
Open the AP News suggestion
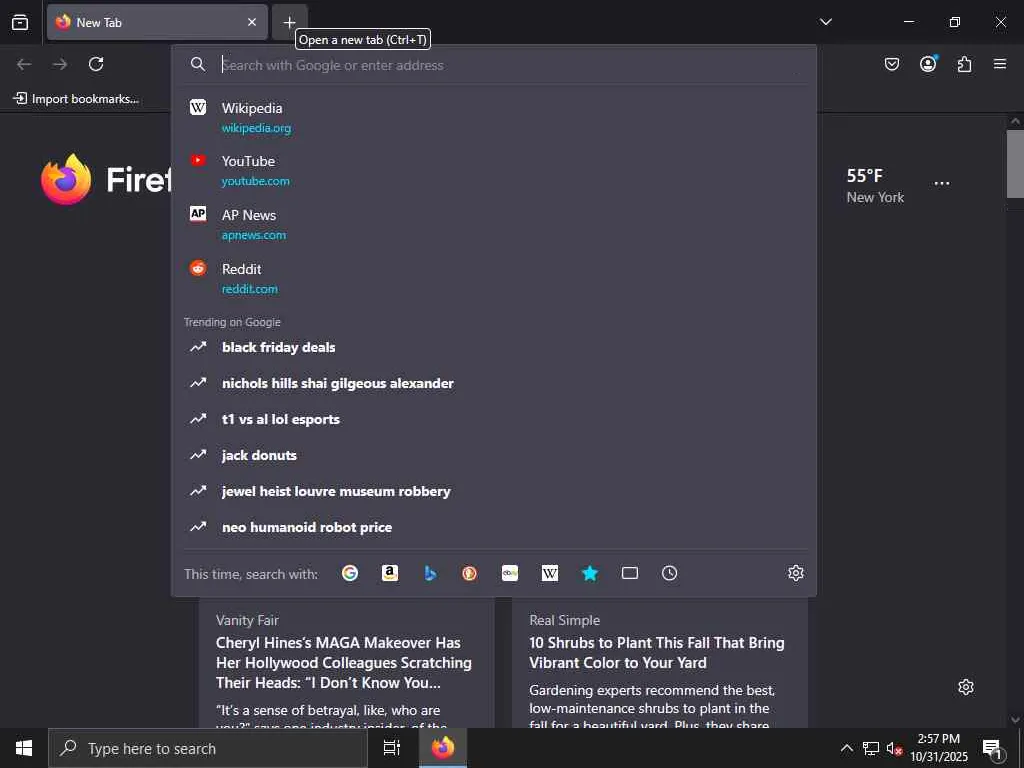tap(494, 224)
